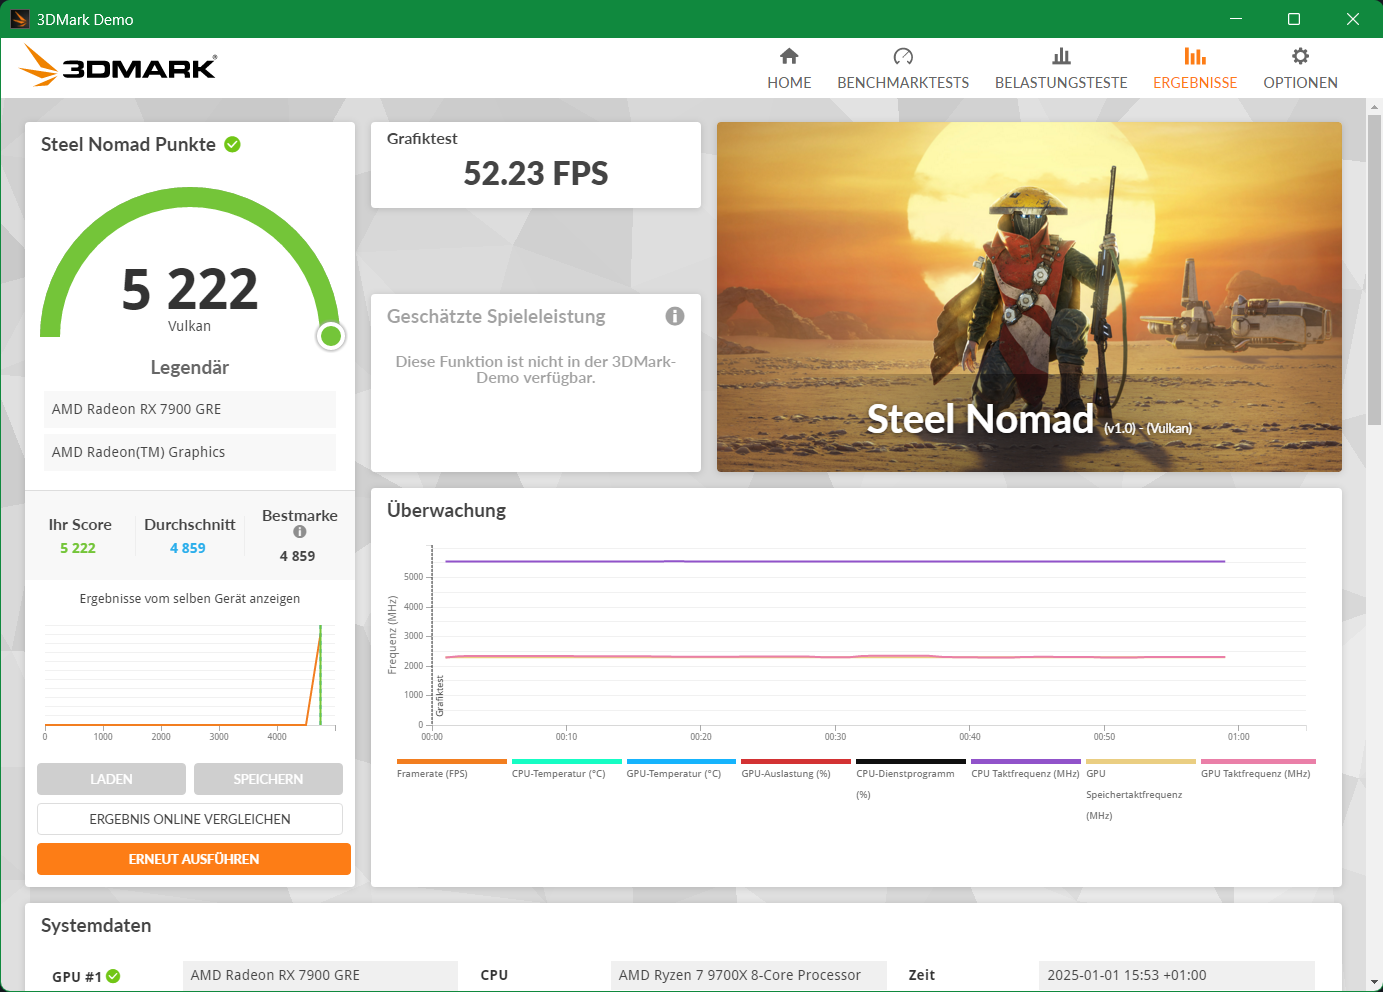Click the gauge icon above BENCHMARKTESTS

[903, 56]
